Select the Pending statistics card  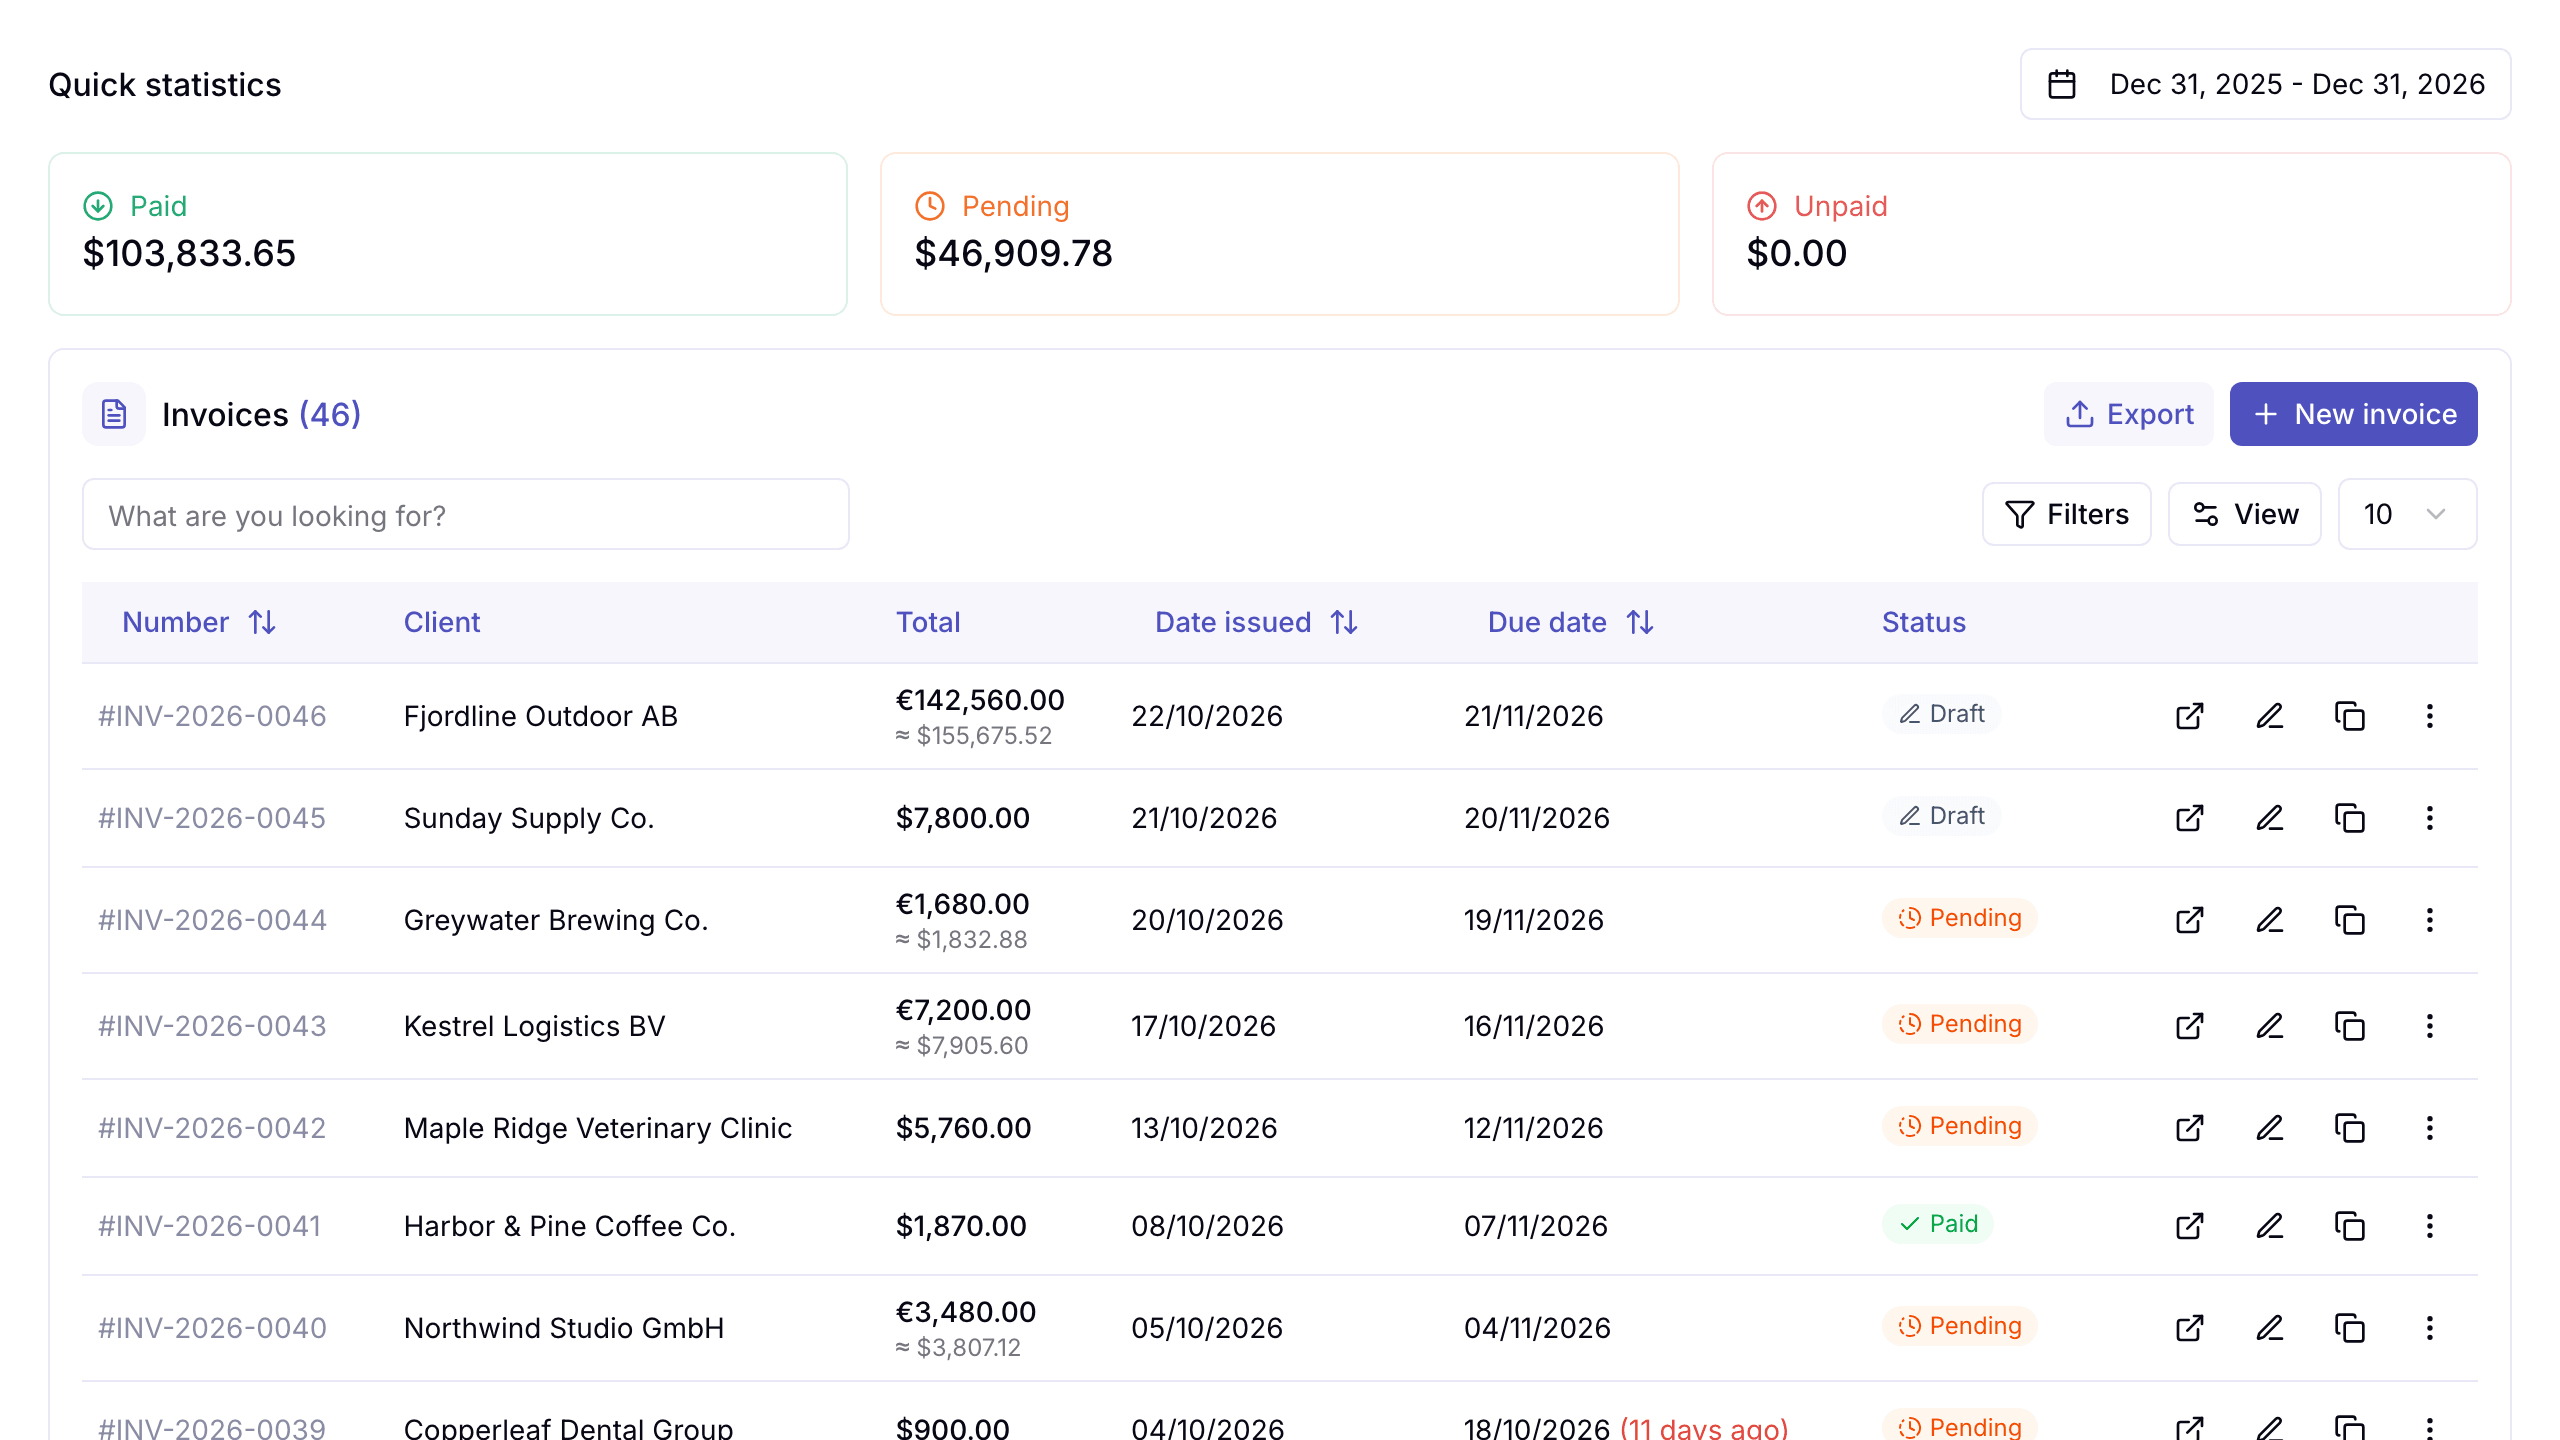(1280, 234)
